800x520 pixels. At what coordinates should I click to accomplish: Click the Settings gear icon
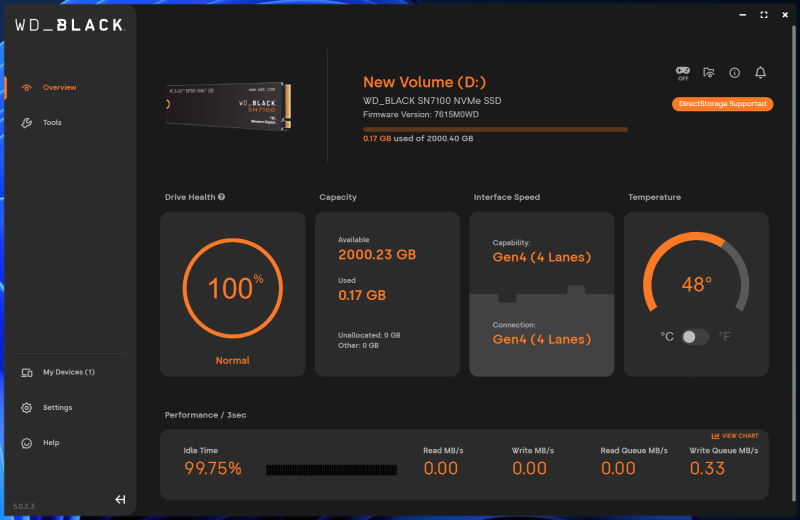click(27, 408)
